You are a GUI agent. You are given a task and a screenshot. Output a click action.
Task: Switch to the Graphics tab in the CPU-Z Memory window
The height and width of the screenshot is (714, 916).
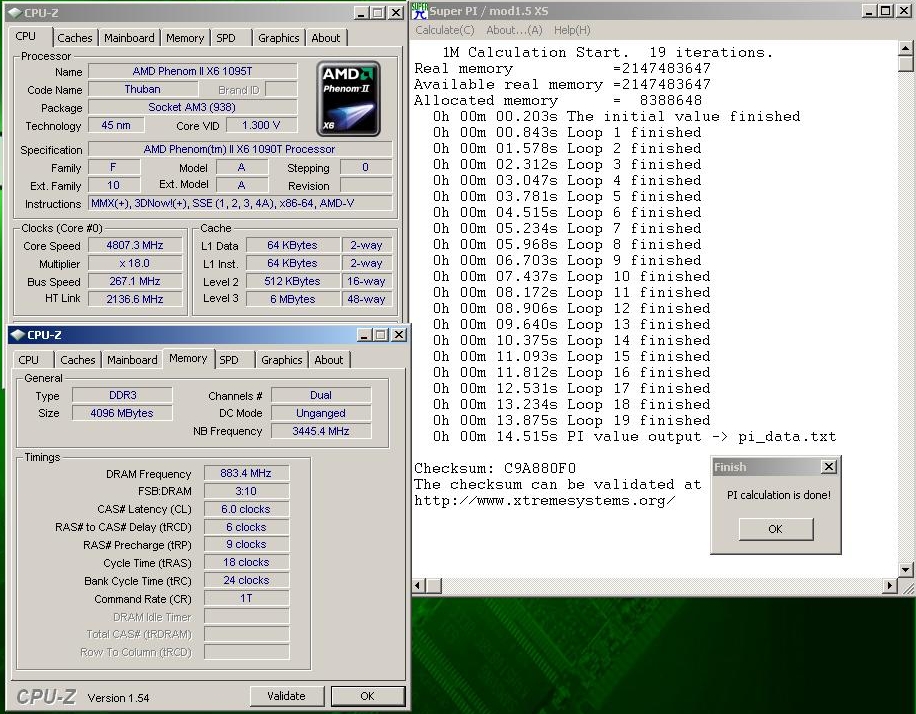pyautogui.click(x=281, y=360)
